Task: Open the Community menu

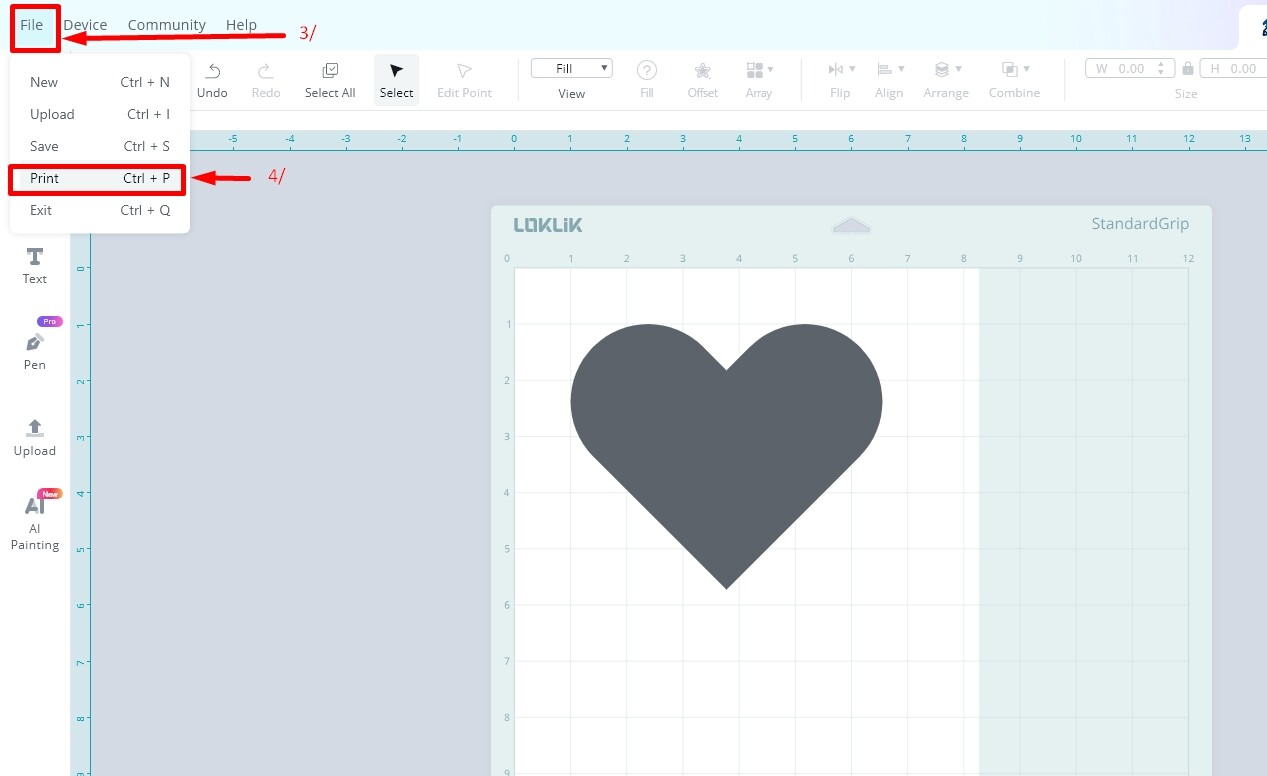Action: pyautogui.click(x=166, y=25)
